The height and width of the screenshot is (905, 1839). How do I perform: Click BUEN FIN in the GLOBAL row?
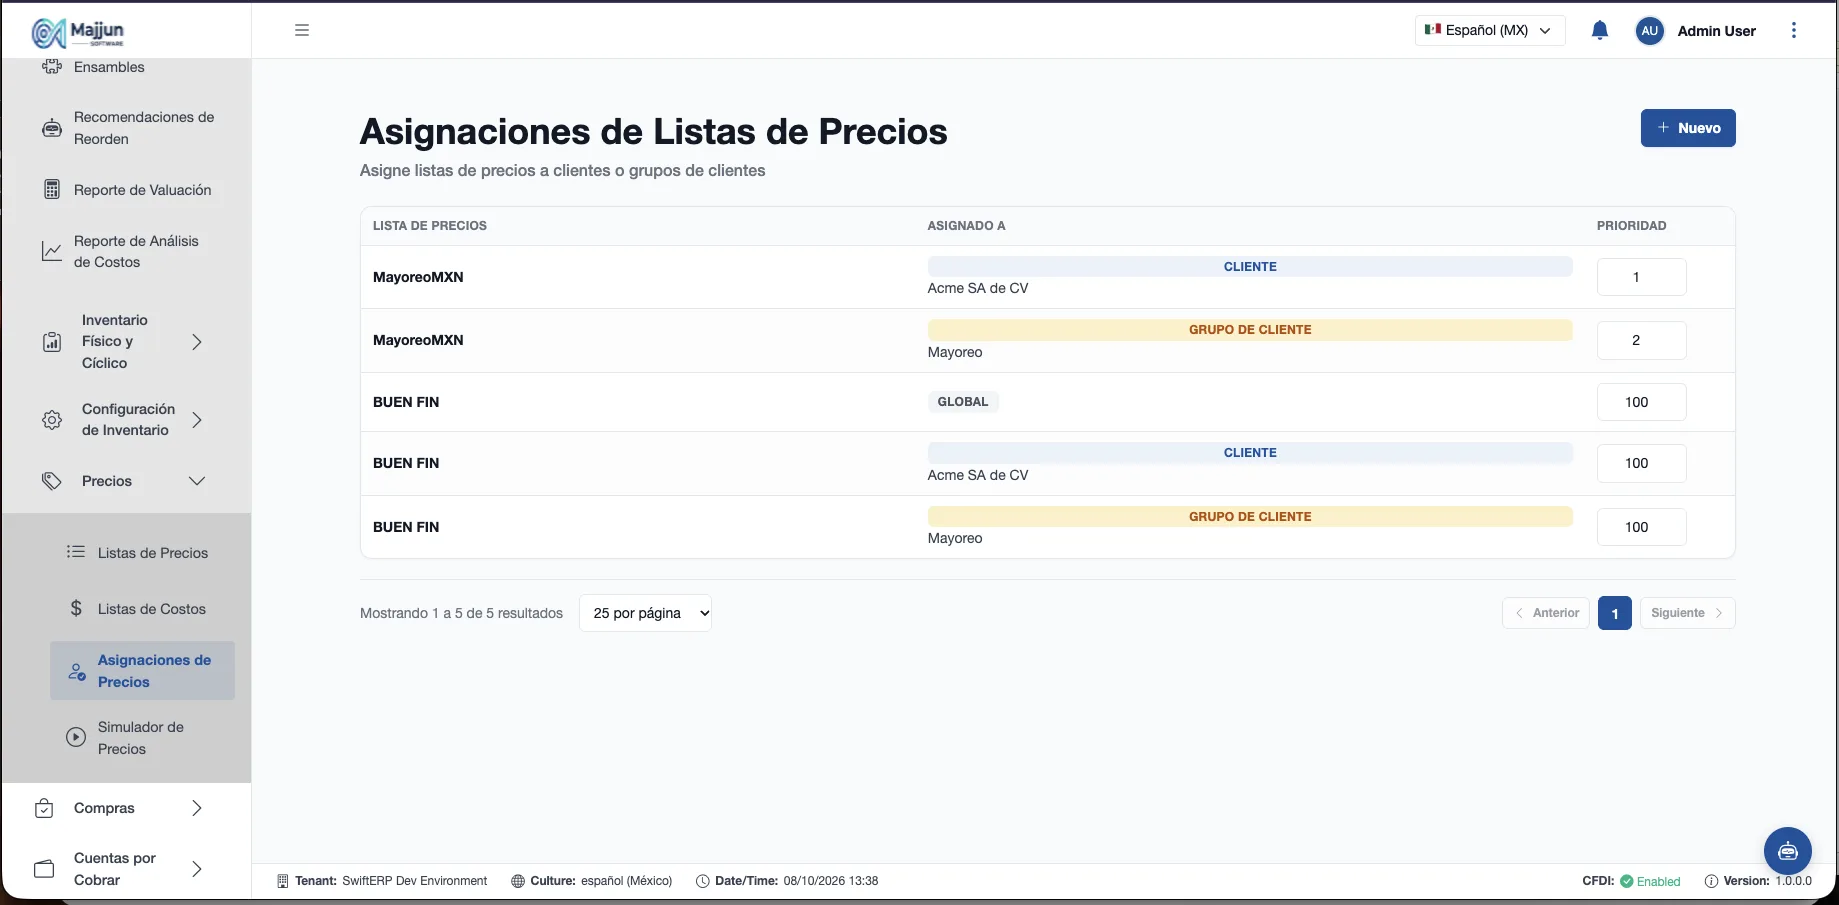[406, 402]
